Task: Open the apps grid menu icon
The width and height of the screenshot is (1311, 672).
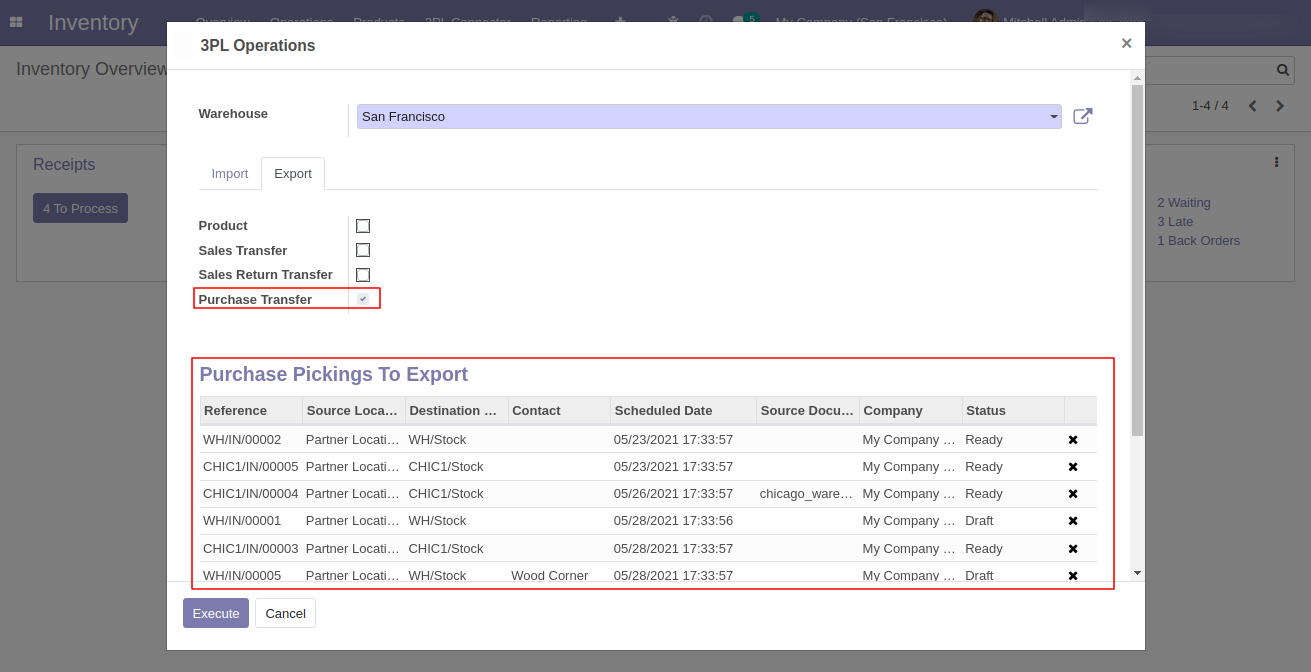Action: (16, 22)
